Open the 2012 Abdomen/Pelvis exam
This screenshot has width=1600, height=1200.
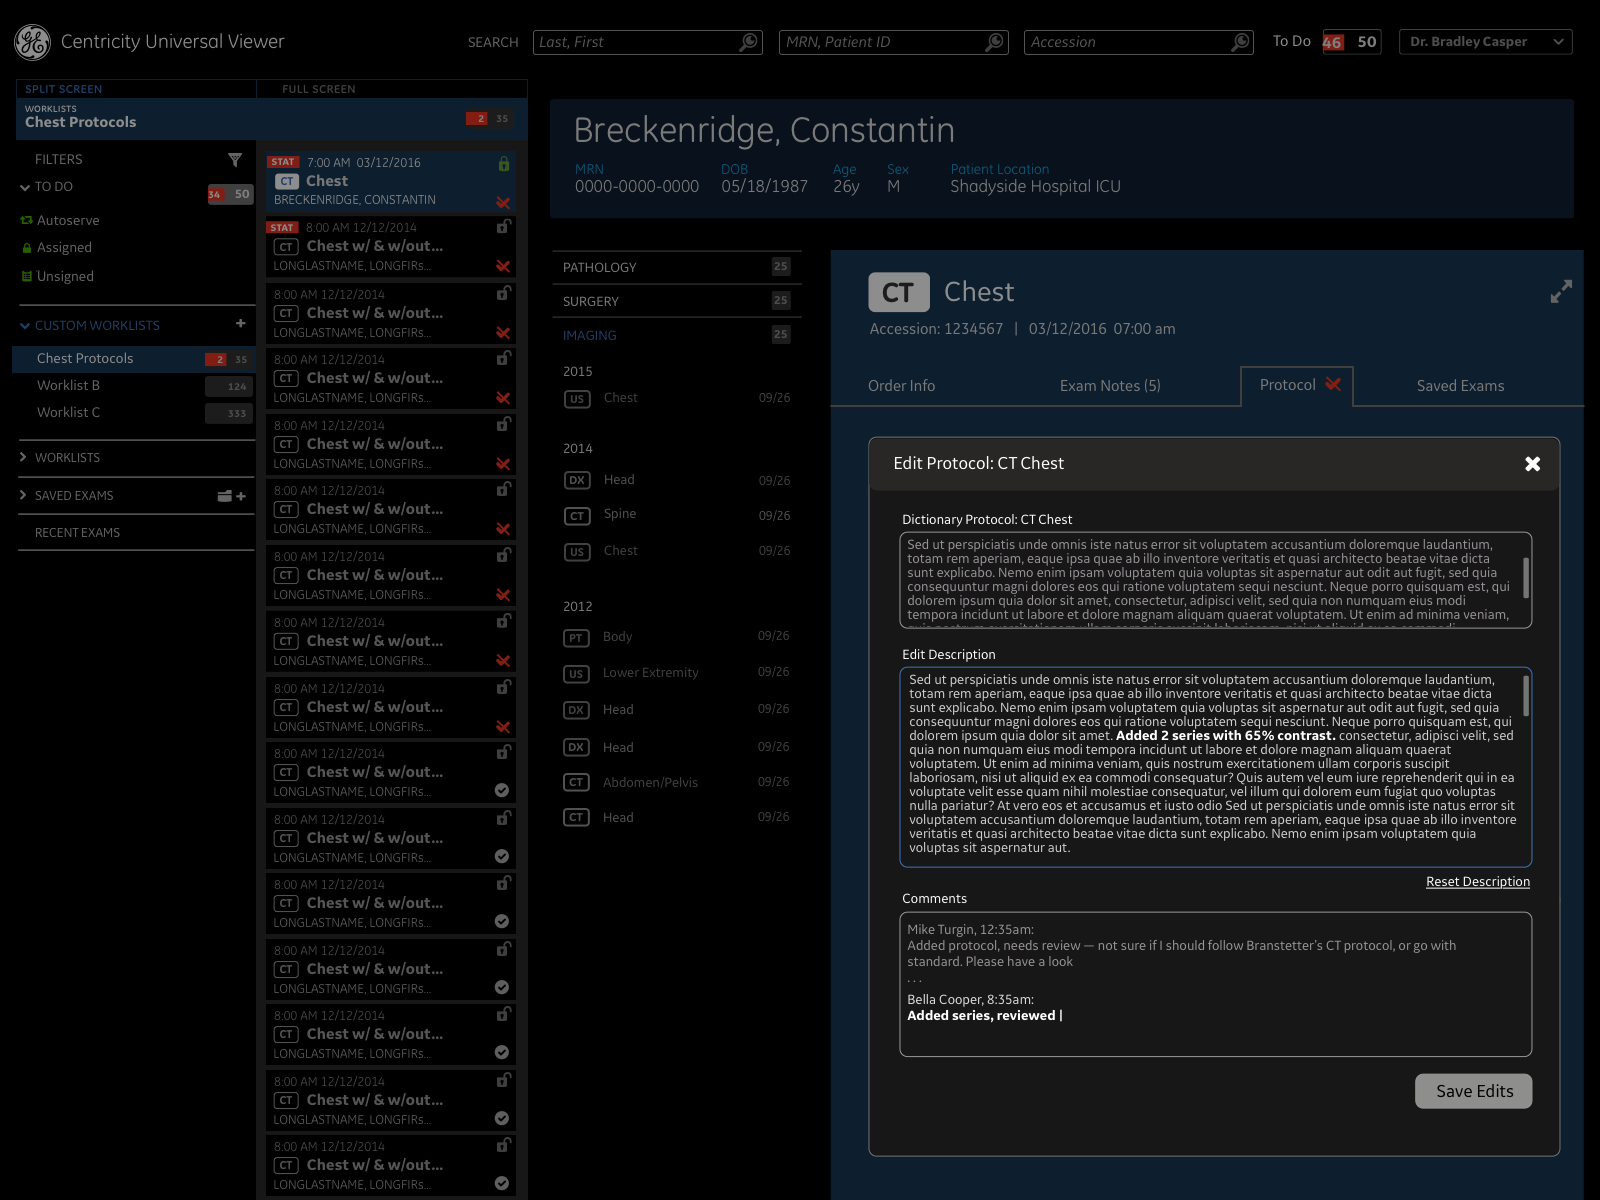click(676, 782)
